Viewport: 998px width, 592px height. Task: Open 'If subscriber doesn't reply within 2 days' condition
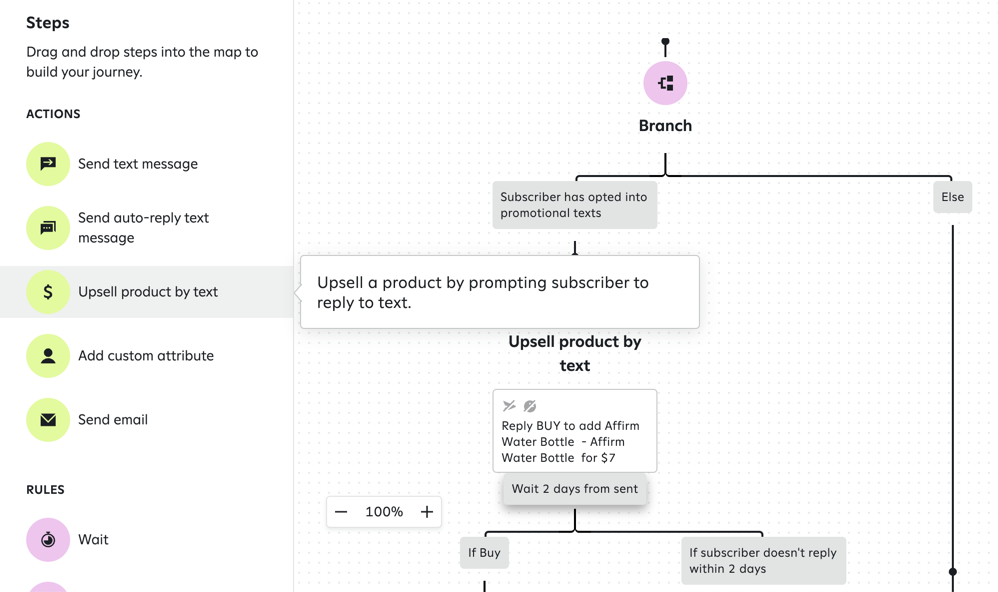click(x=762, y=561)
